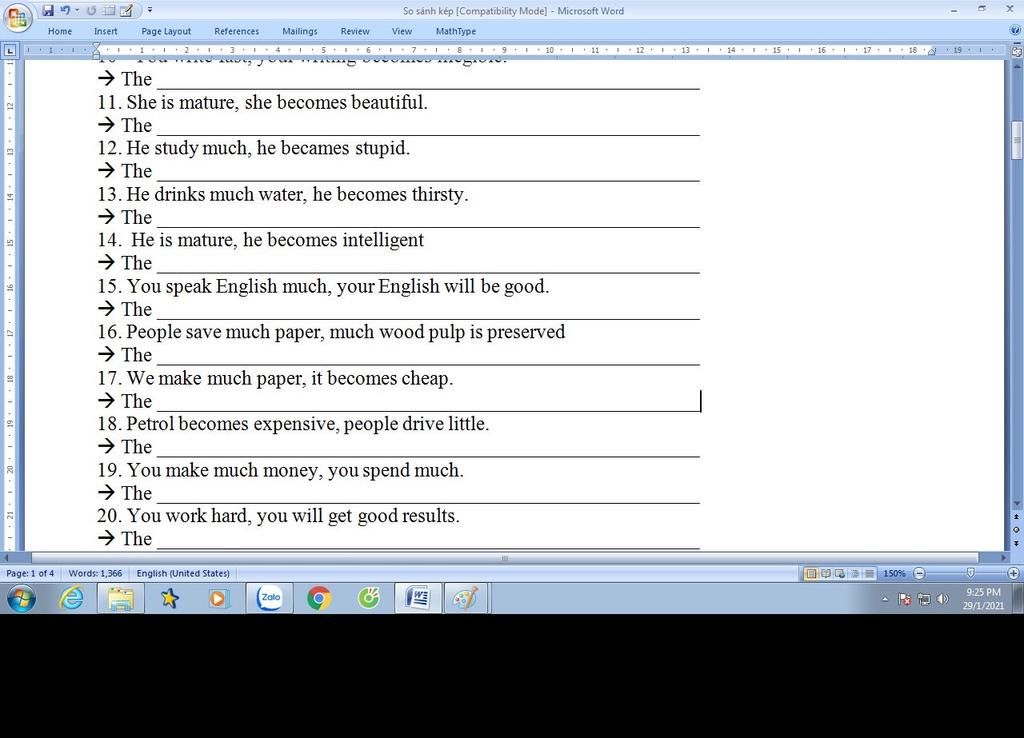Open Paint from the taskbar
Viewport: 1024px width, 738px height.
466,598
